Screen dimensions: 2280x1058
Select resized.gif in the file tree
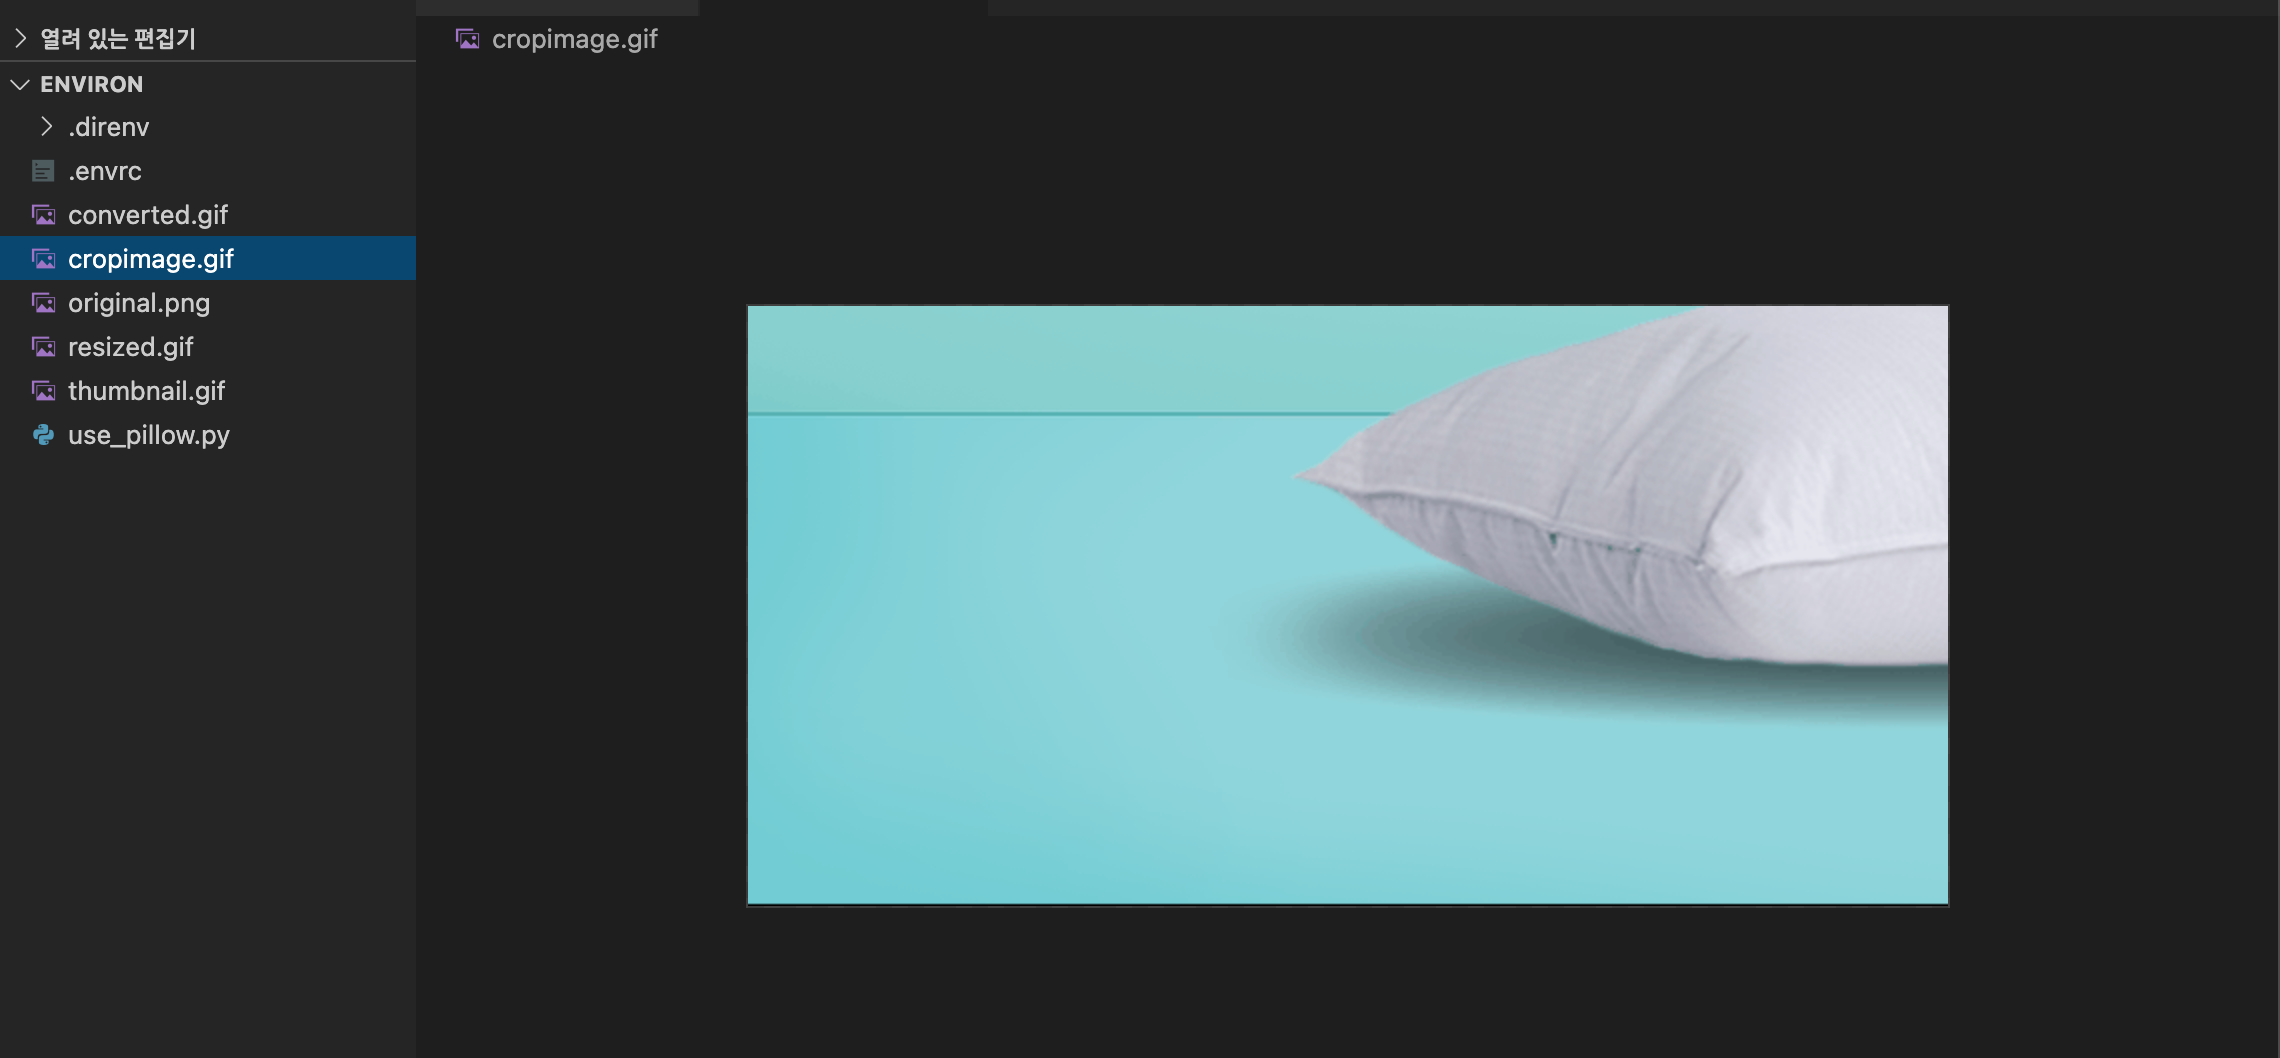tap(129, 347)
